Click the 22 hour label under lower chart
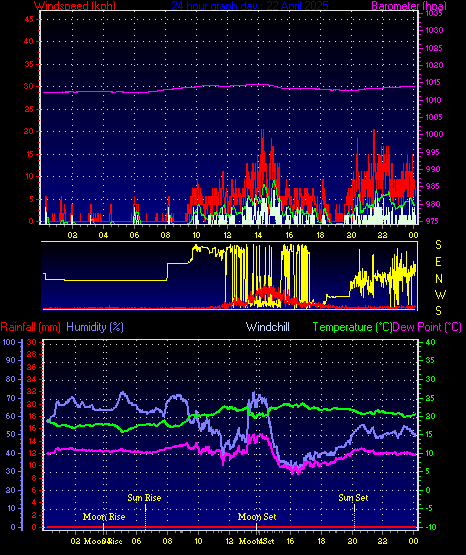The image size is (466, 555). tap(382, 541)
